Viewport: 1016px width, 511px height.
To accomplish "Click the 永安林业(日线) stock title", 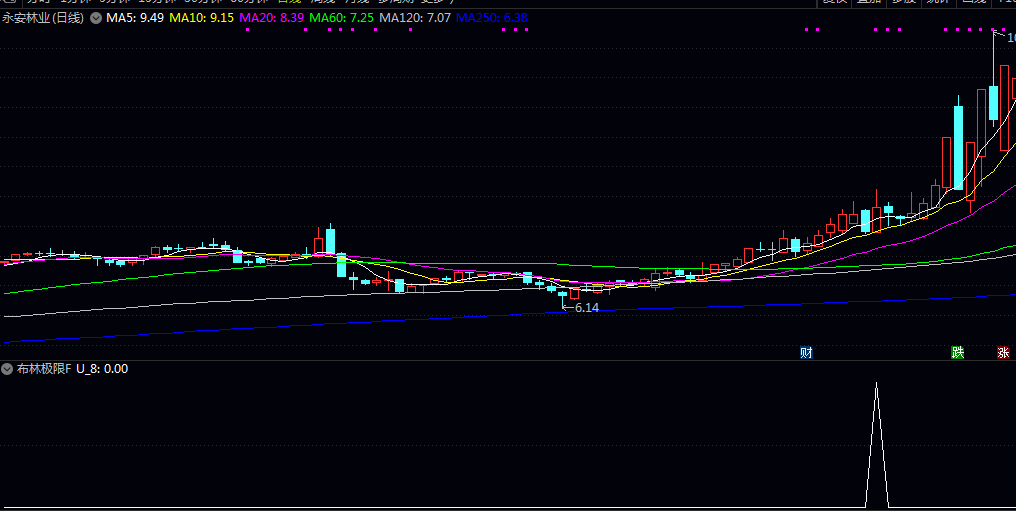I will 43,18.
